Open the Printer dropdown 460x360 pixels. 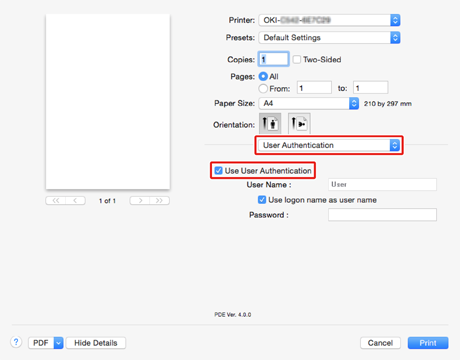click(x=329, y=20)
